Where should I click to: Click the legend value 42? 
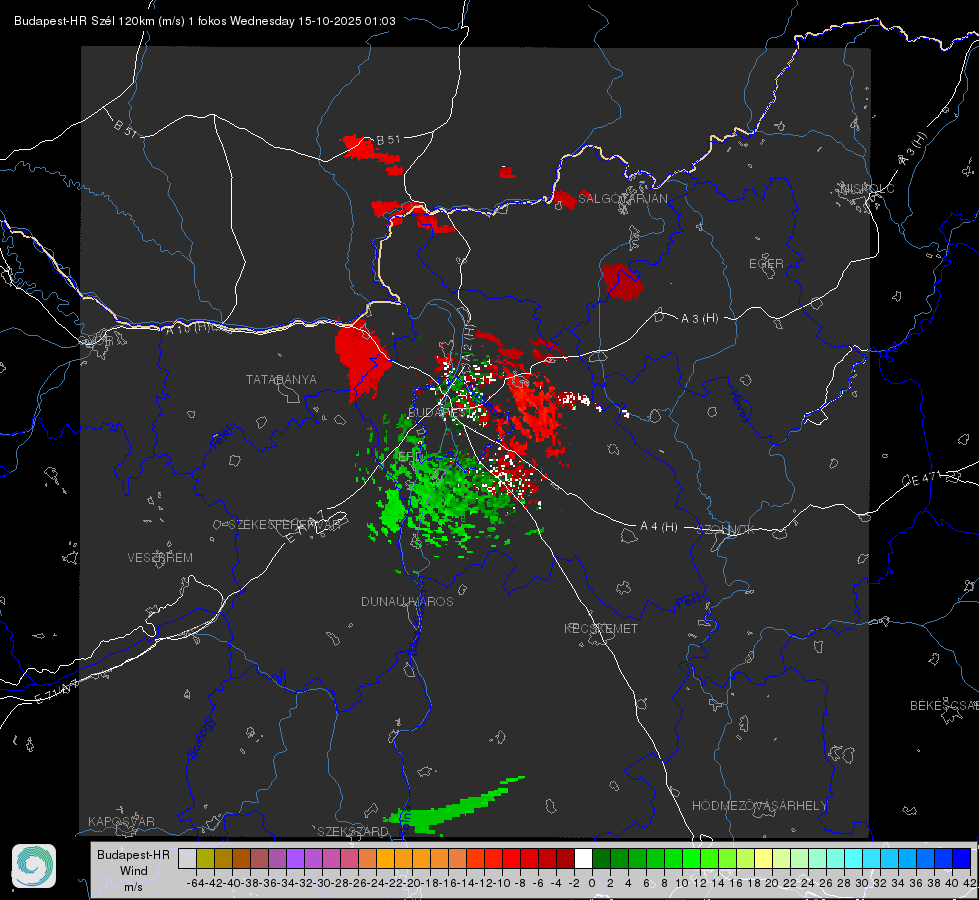tap(969, 883)
